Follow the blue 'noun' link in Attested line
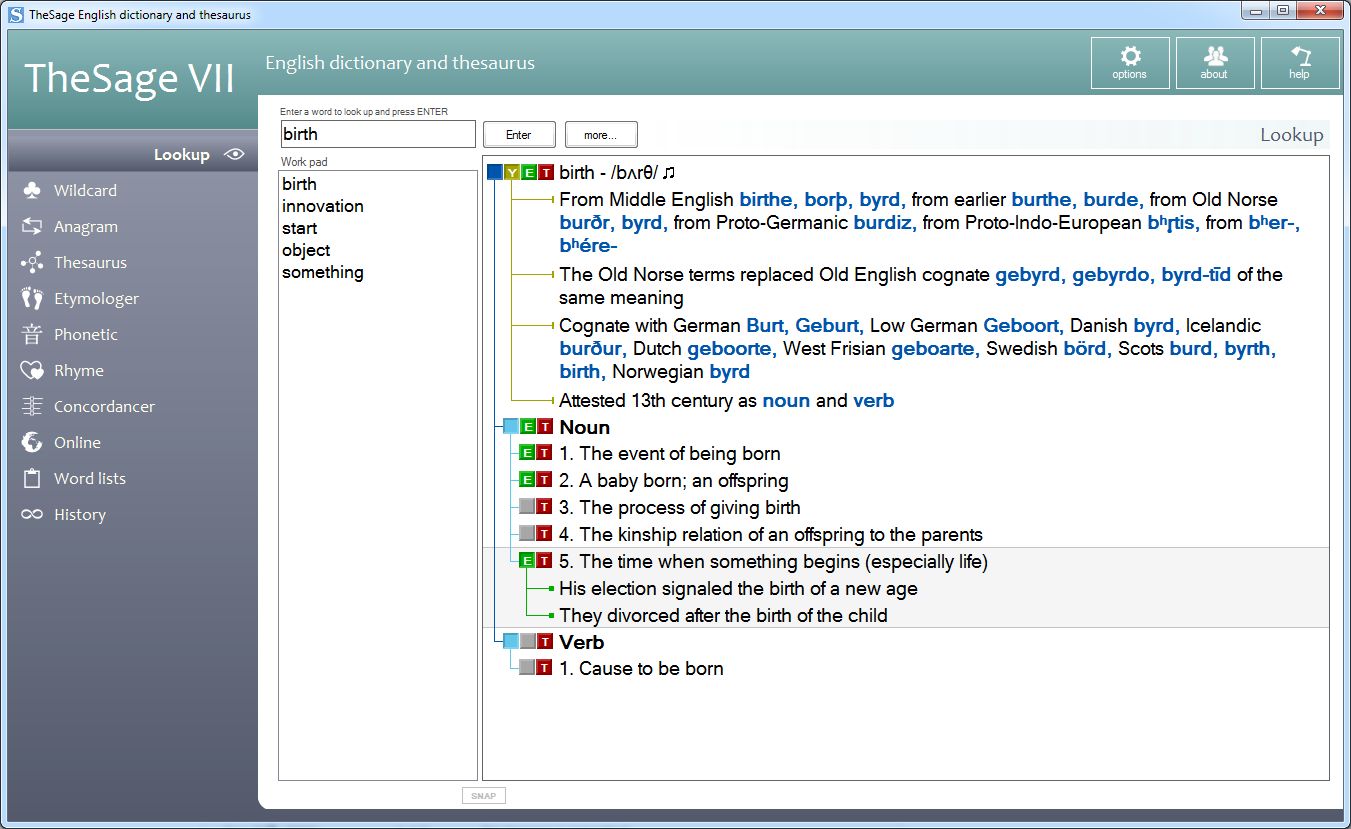This screenshot has height=829, width=1351. coord(787,401)
